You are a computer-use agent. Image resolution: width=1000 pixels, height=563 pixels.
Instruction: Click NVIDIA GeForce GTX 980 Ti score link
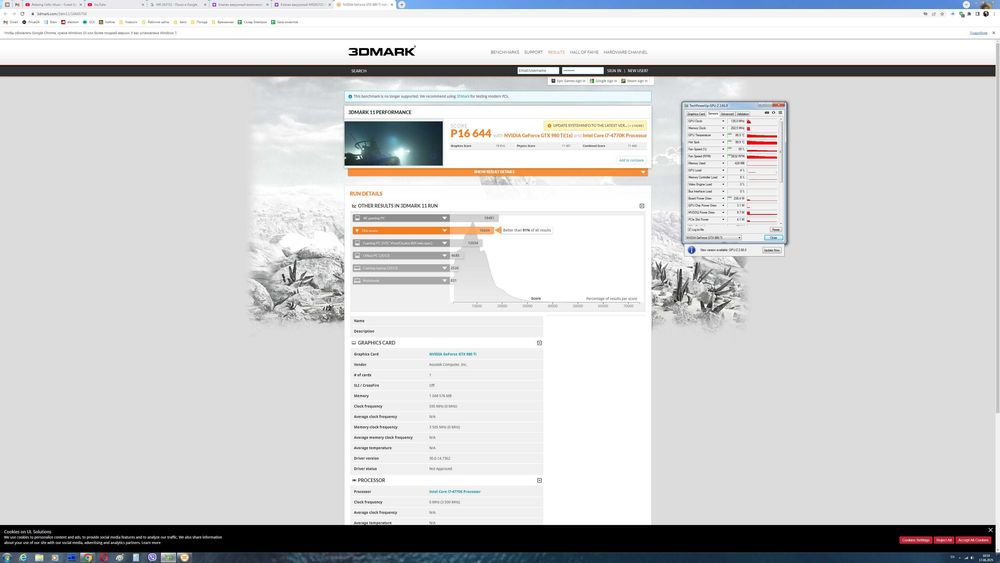pos(538,136)
